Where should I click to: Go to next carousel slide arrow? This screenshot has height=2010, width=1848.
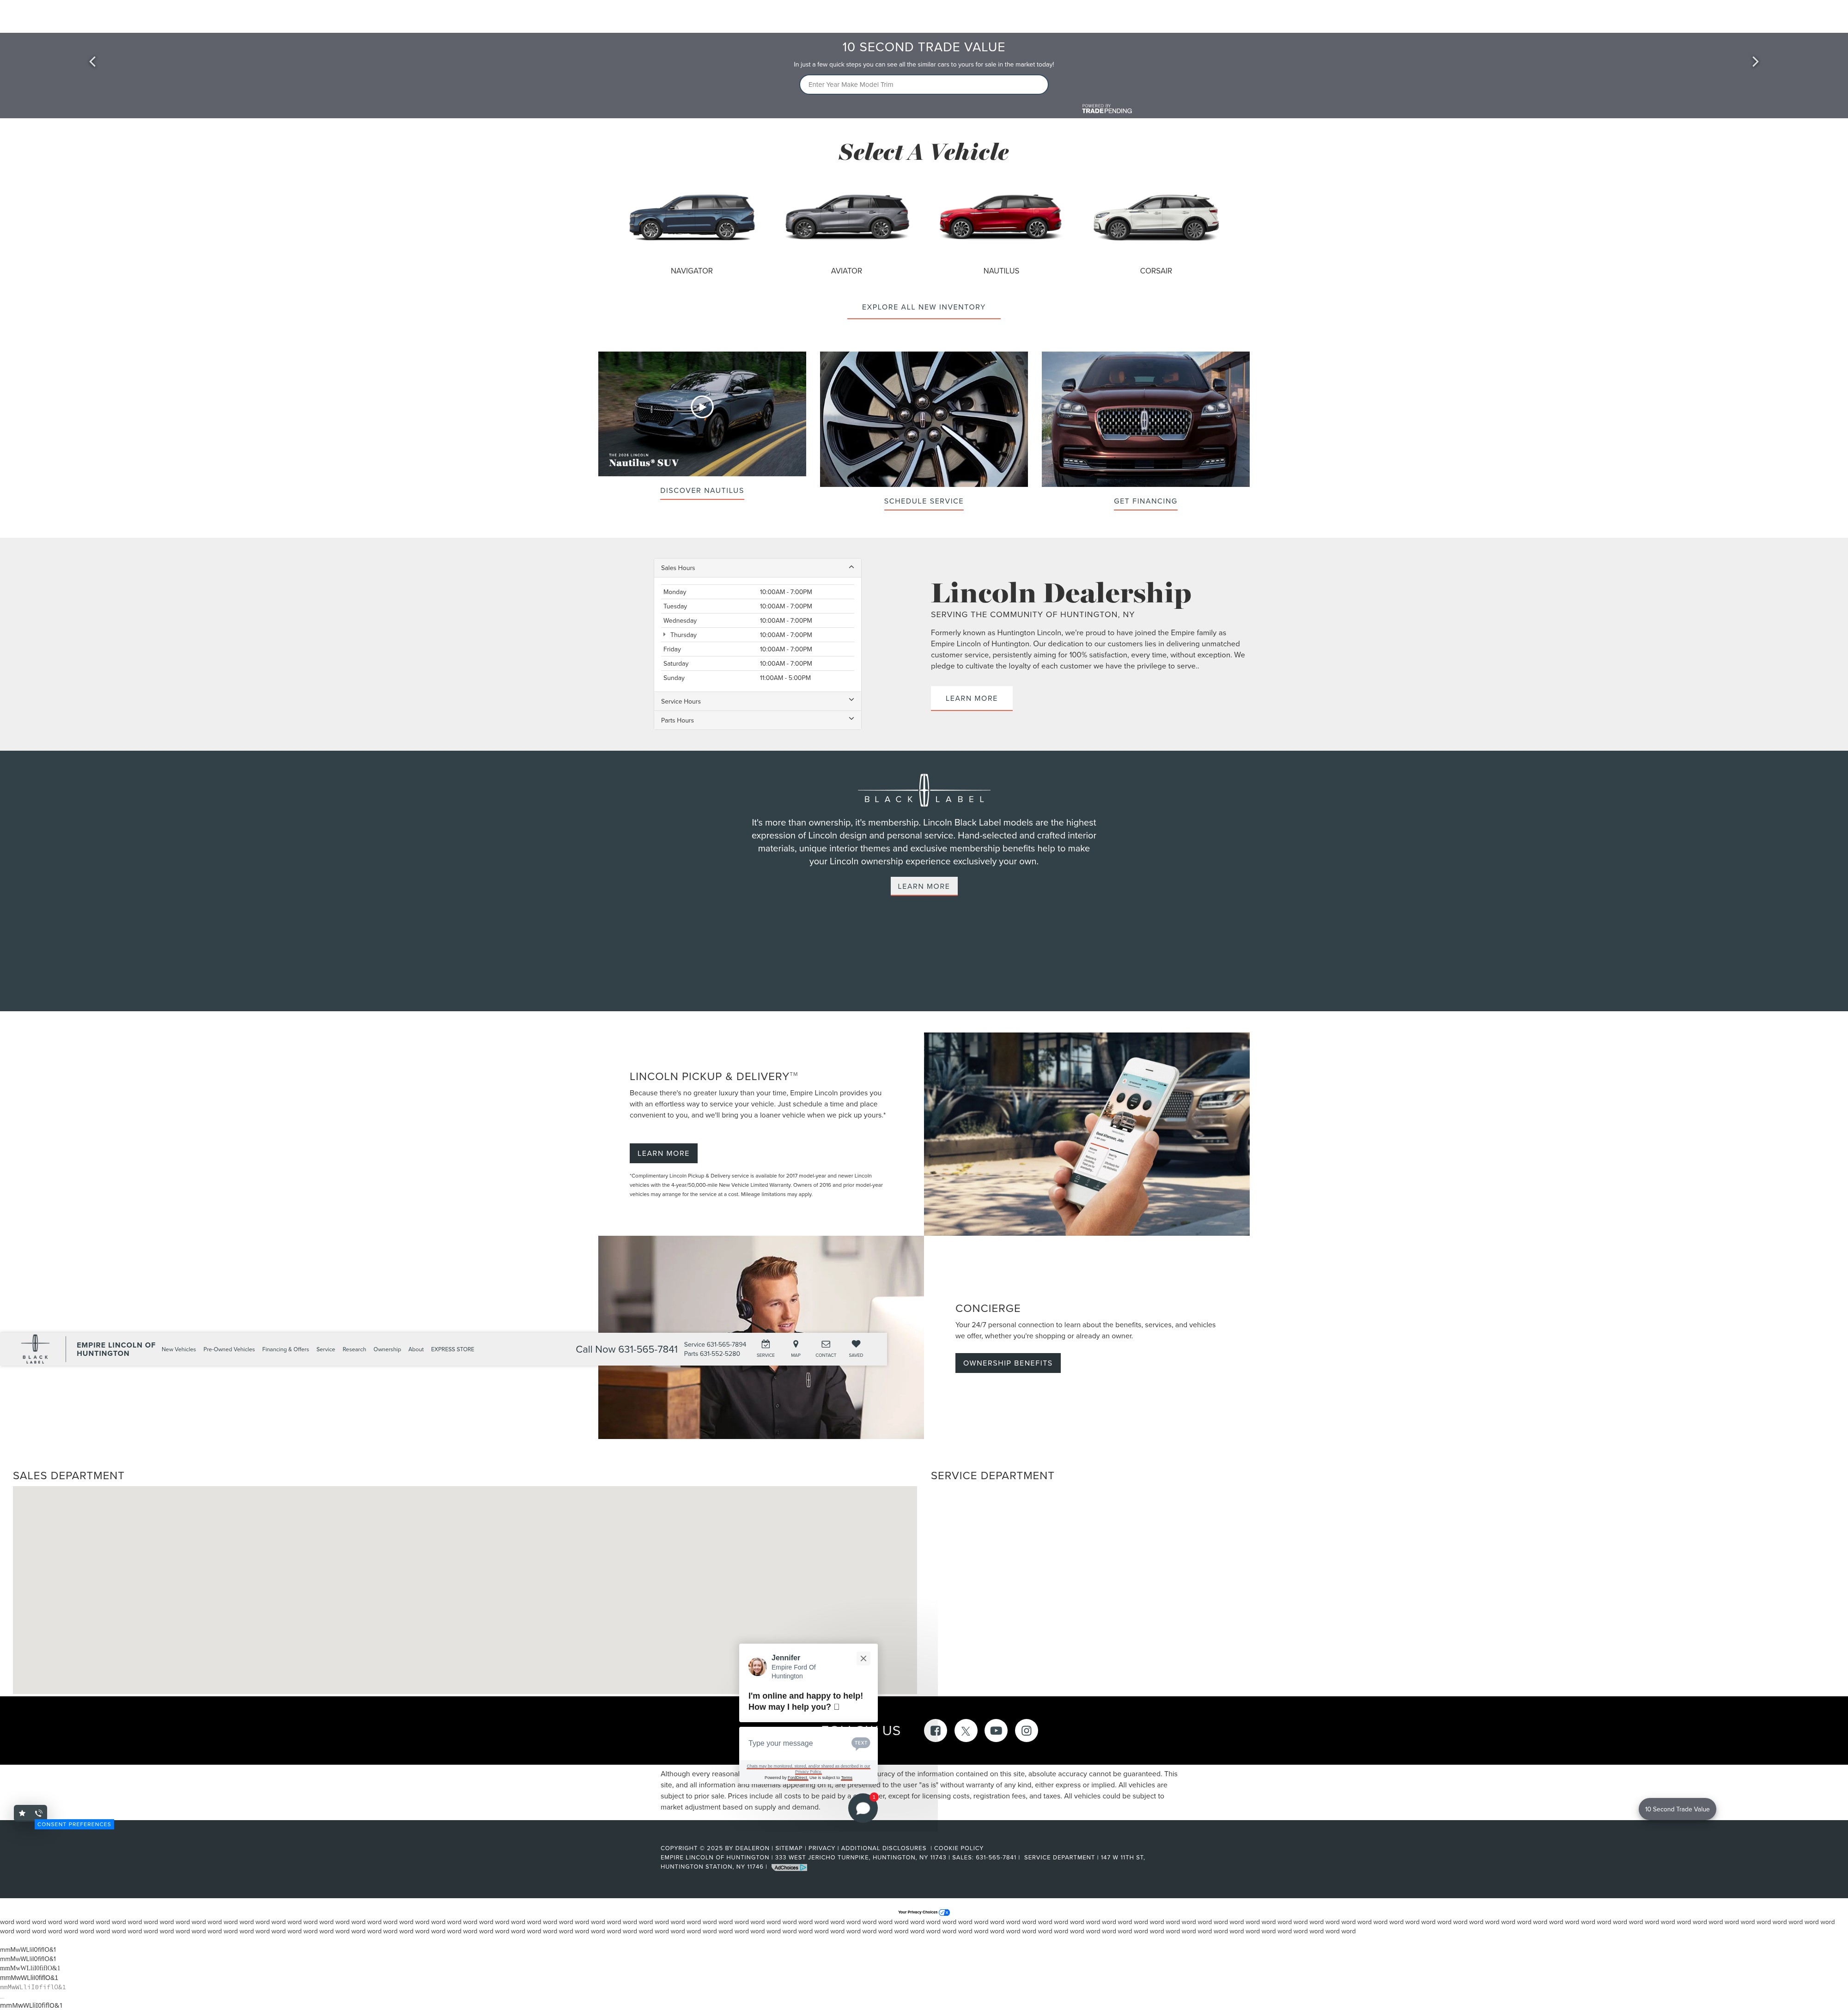1754,62
